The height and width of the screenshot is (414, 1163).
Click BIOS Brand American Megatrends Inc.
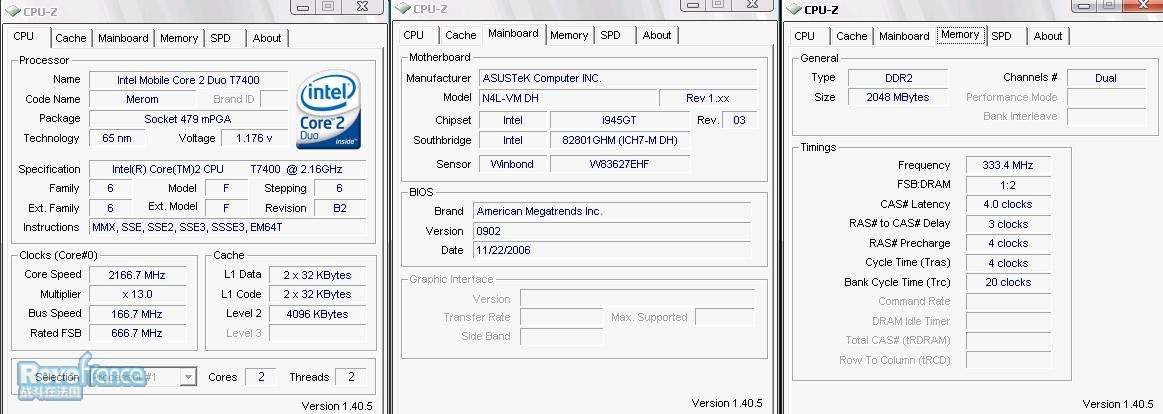click(x=612, y=211)
